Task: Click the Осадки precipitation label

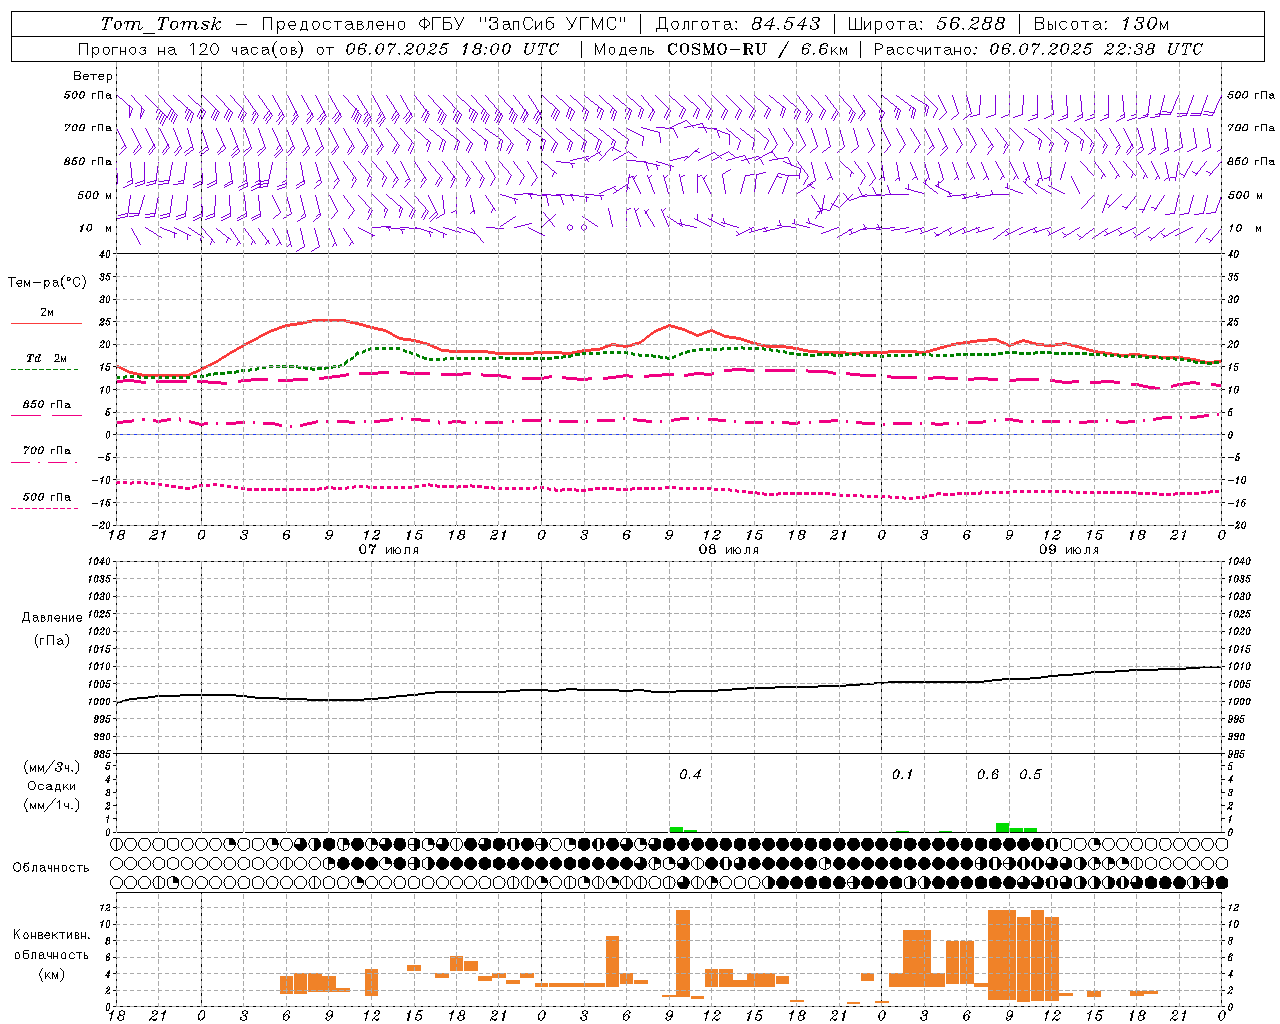Action: point(52,786)
